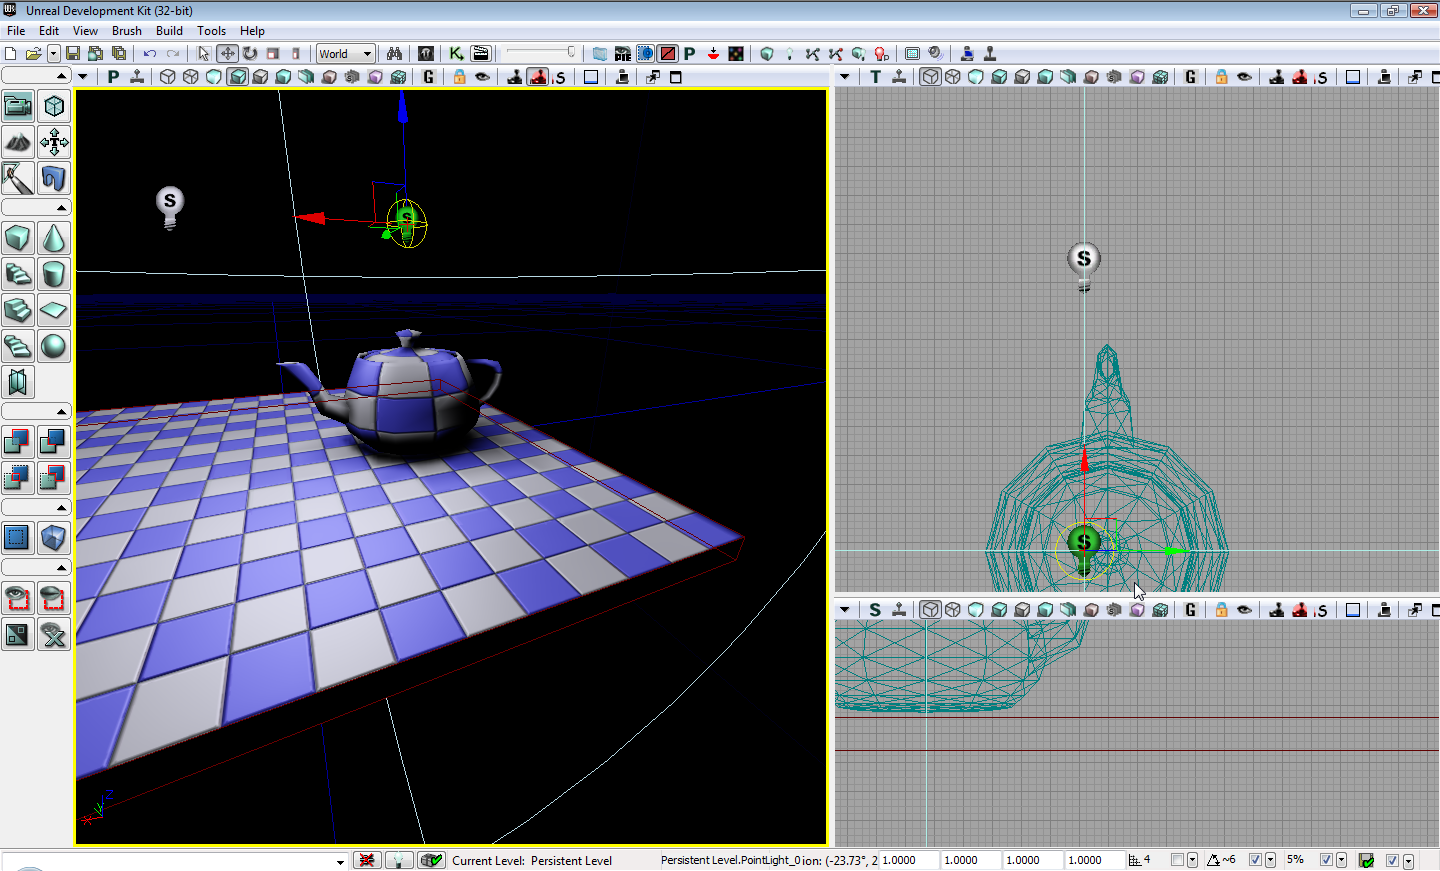The height and width of the screenshot is (871, 1440).
Task: Toggle the eye icon in perspective viewport toolbar
Action: point(482,77)
